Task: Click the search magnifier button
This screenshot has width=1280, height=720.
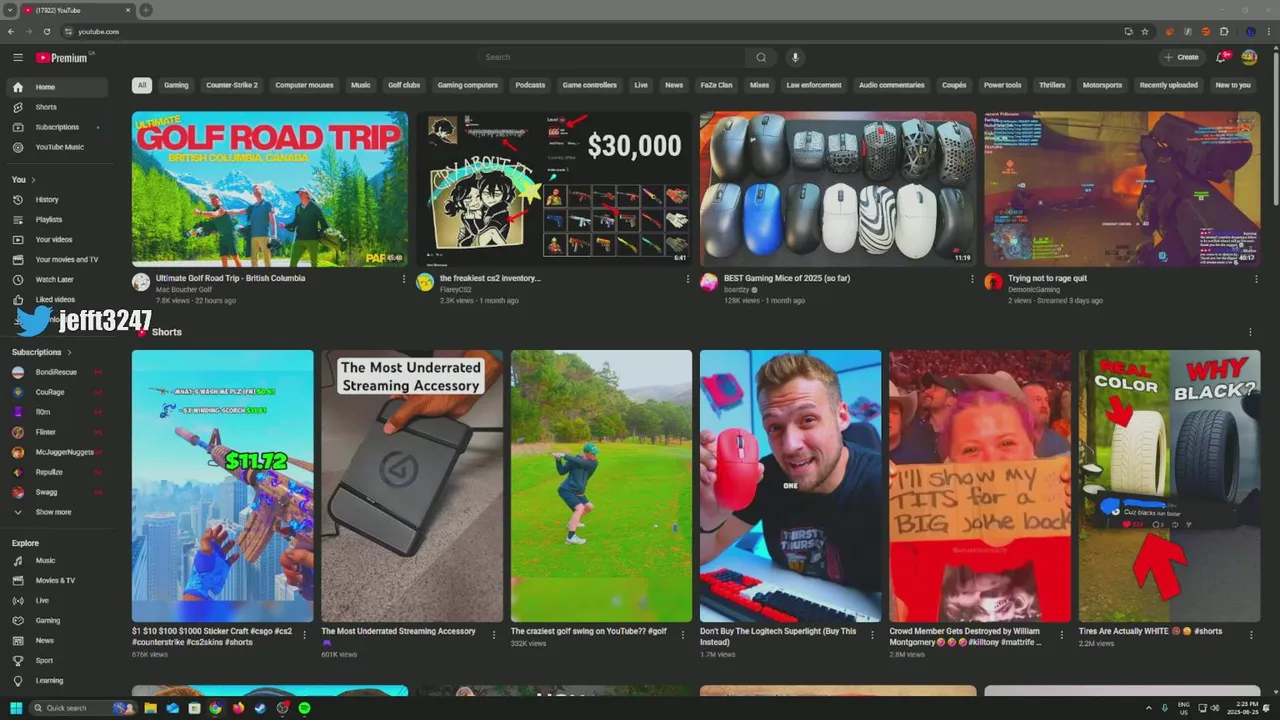Action: click(x=761, y=58)
